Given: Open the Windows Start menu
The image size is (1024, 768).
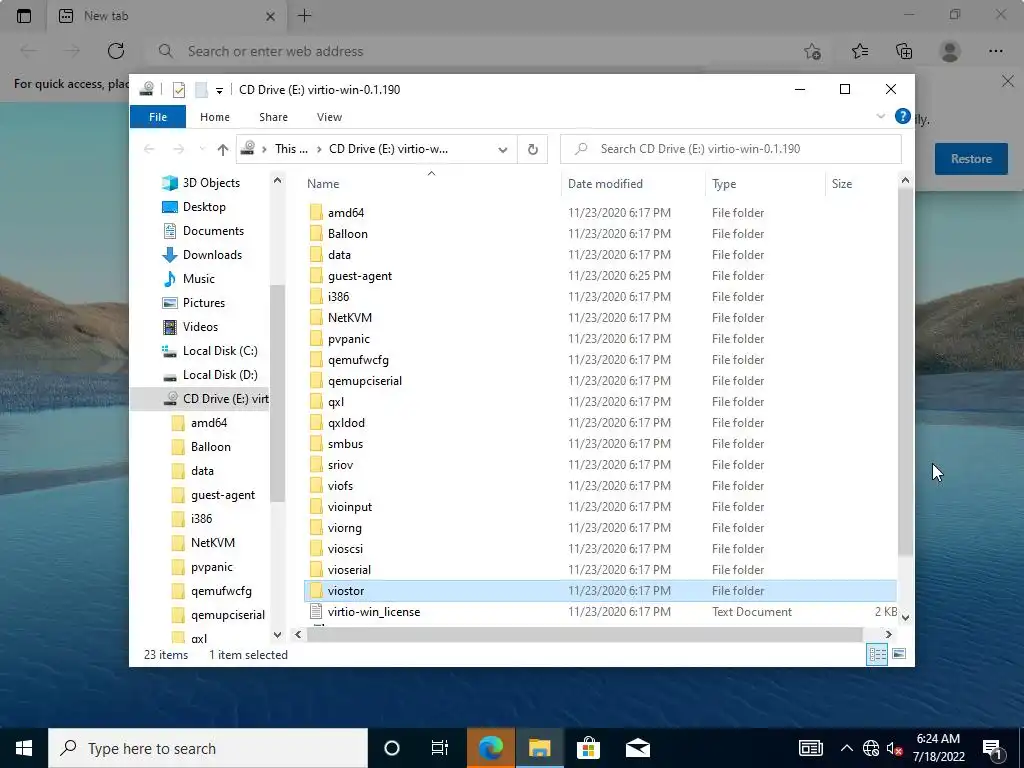Looking at the screenshot, I should (24, 748).
